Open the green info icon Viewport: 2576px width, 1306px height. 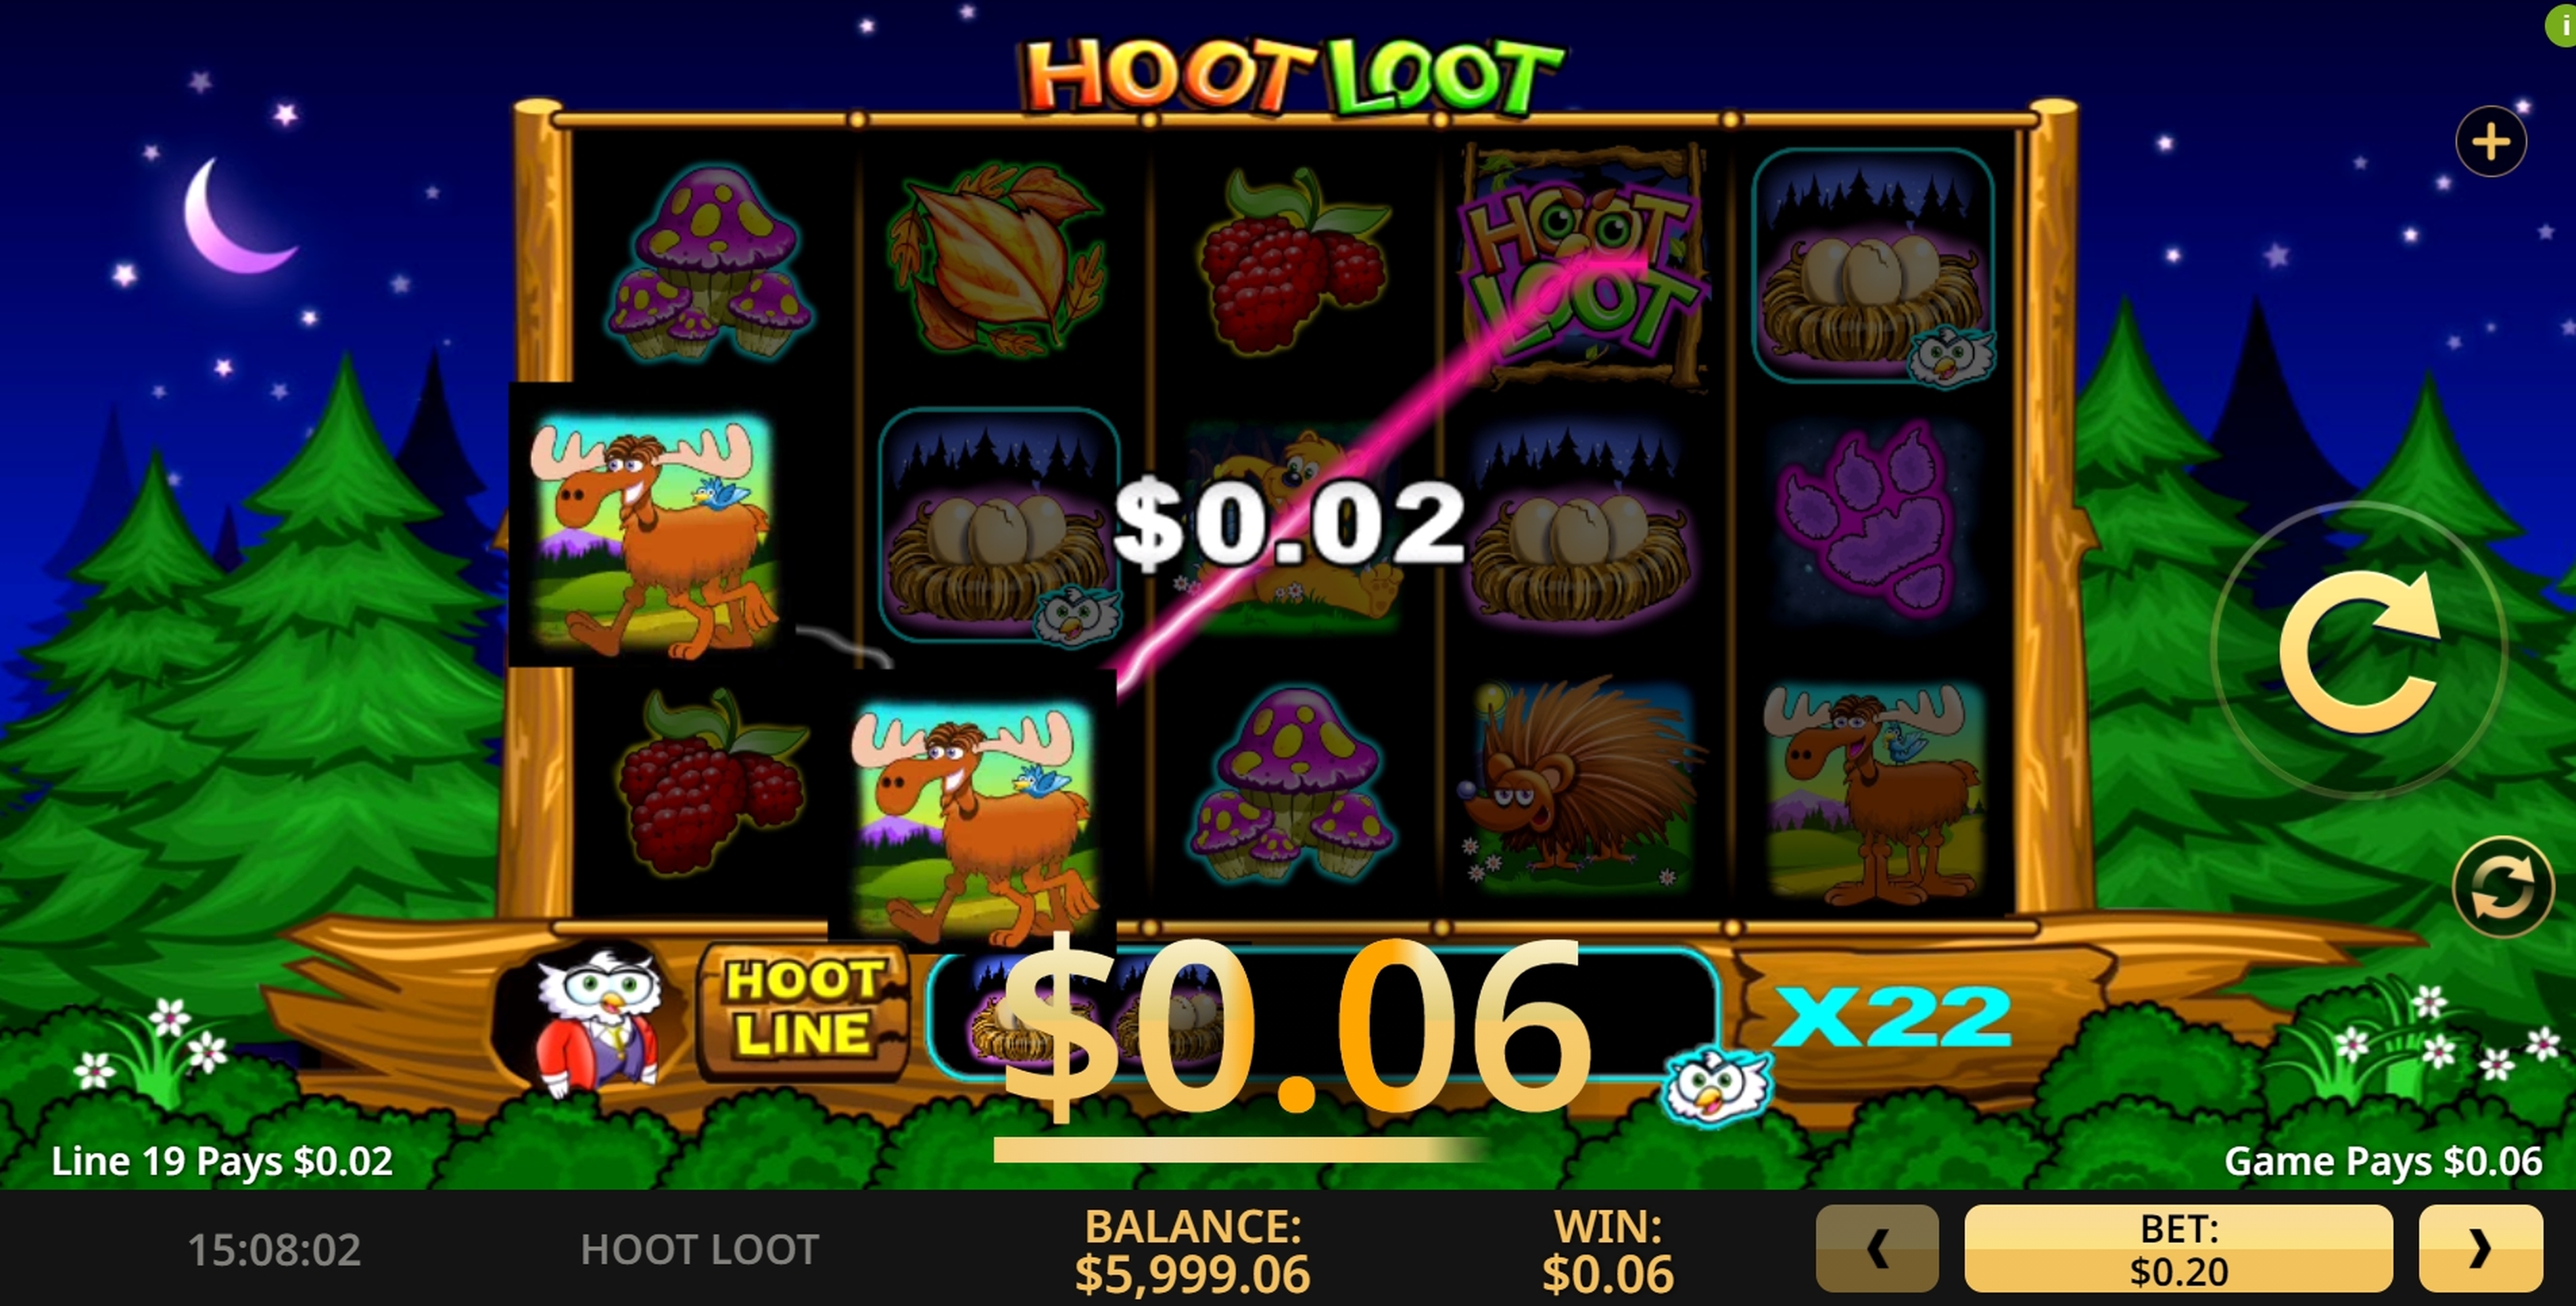(x=2563, y=22)
